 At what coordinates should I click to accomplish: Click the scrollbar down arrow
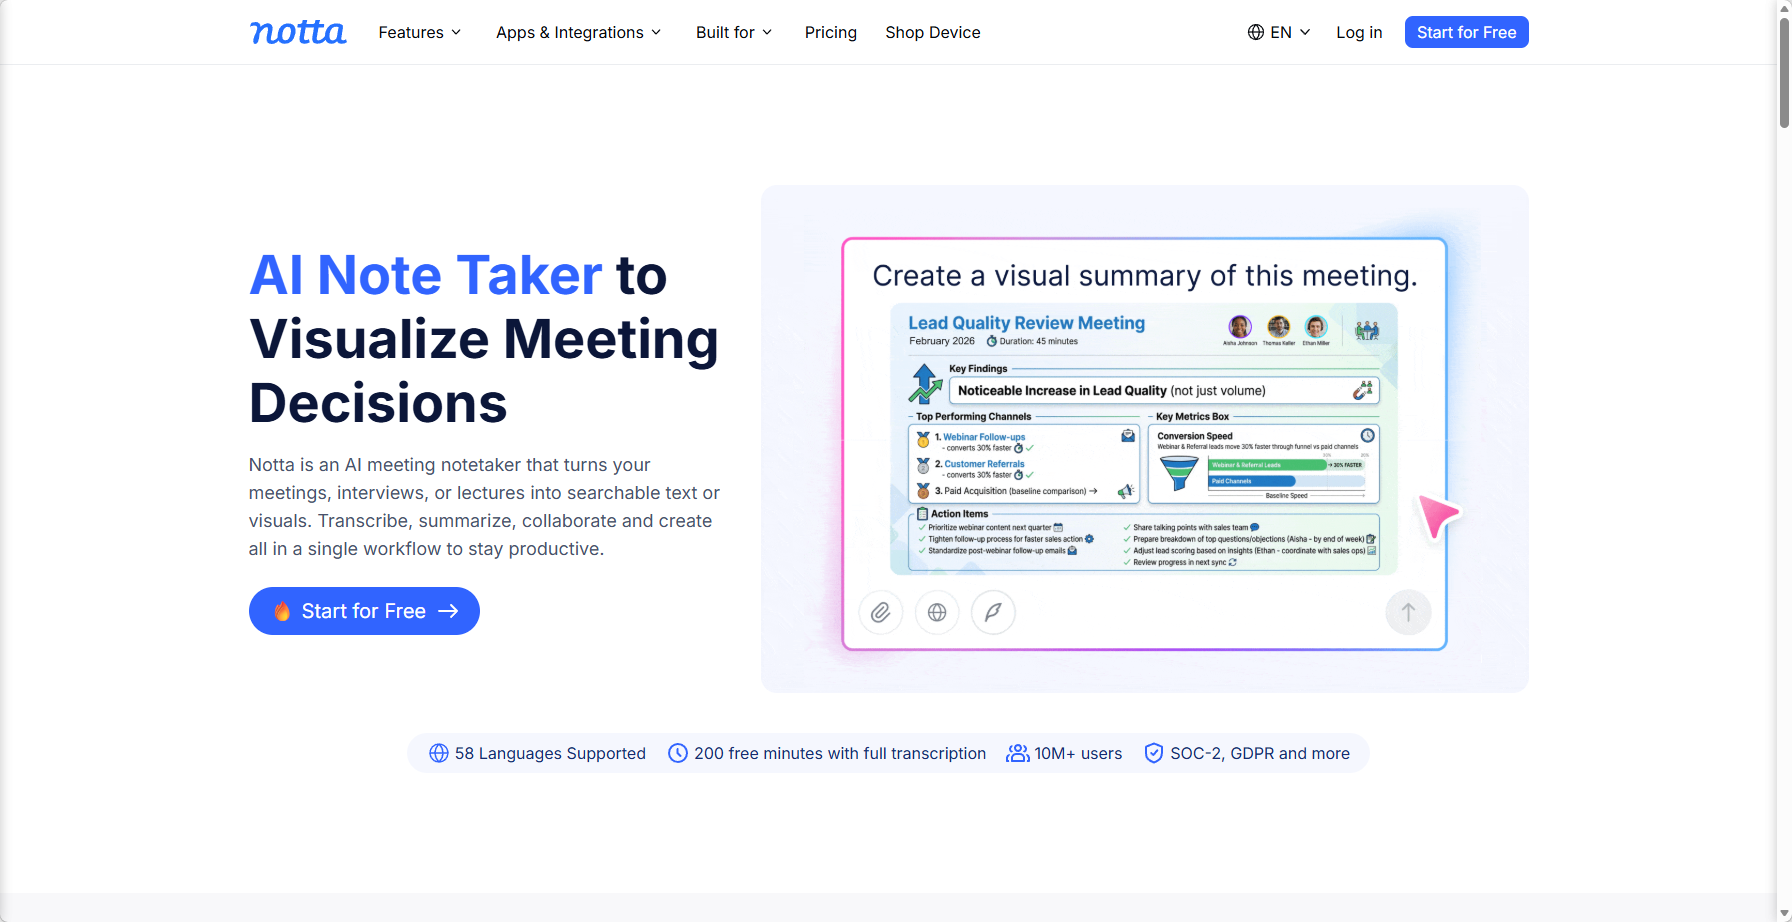(x=1784, y=913)
